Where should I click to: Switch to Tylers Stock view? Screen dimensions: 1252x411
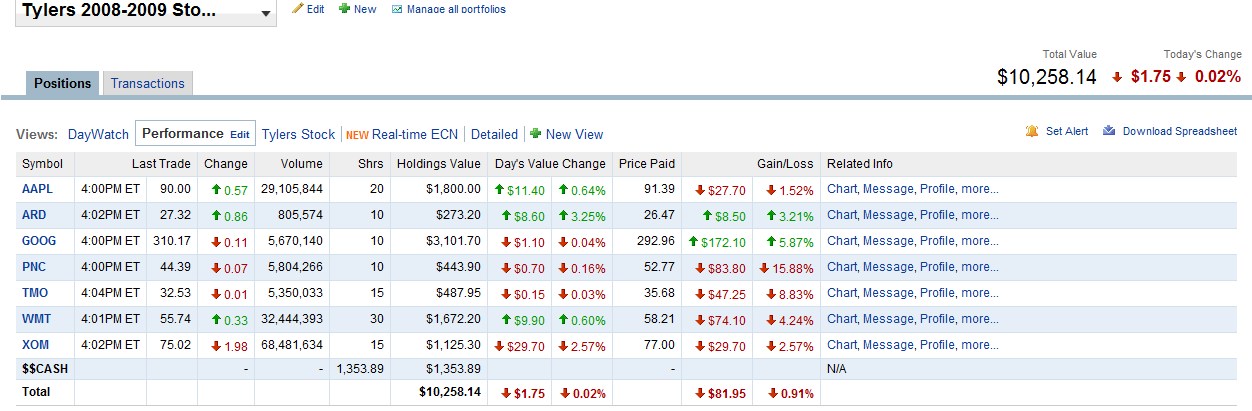298,134
